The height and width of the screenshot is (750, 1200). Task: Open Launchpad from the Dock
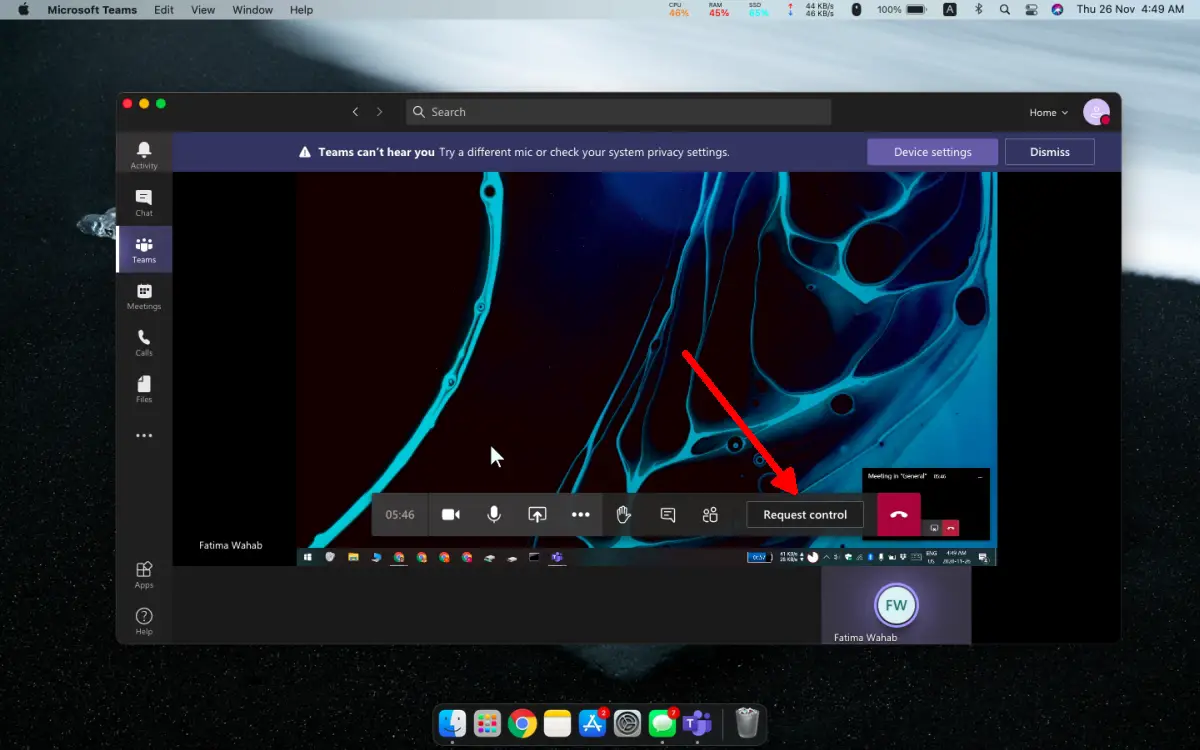(487, 722)
